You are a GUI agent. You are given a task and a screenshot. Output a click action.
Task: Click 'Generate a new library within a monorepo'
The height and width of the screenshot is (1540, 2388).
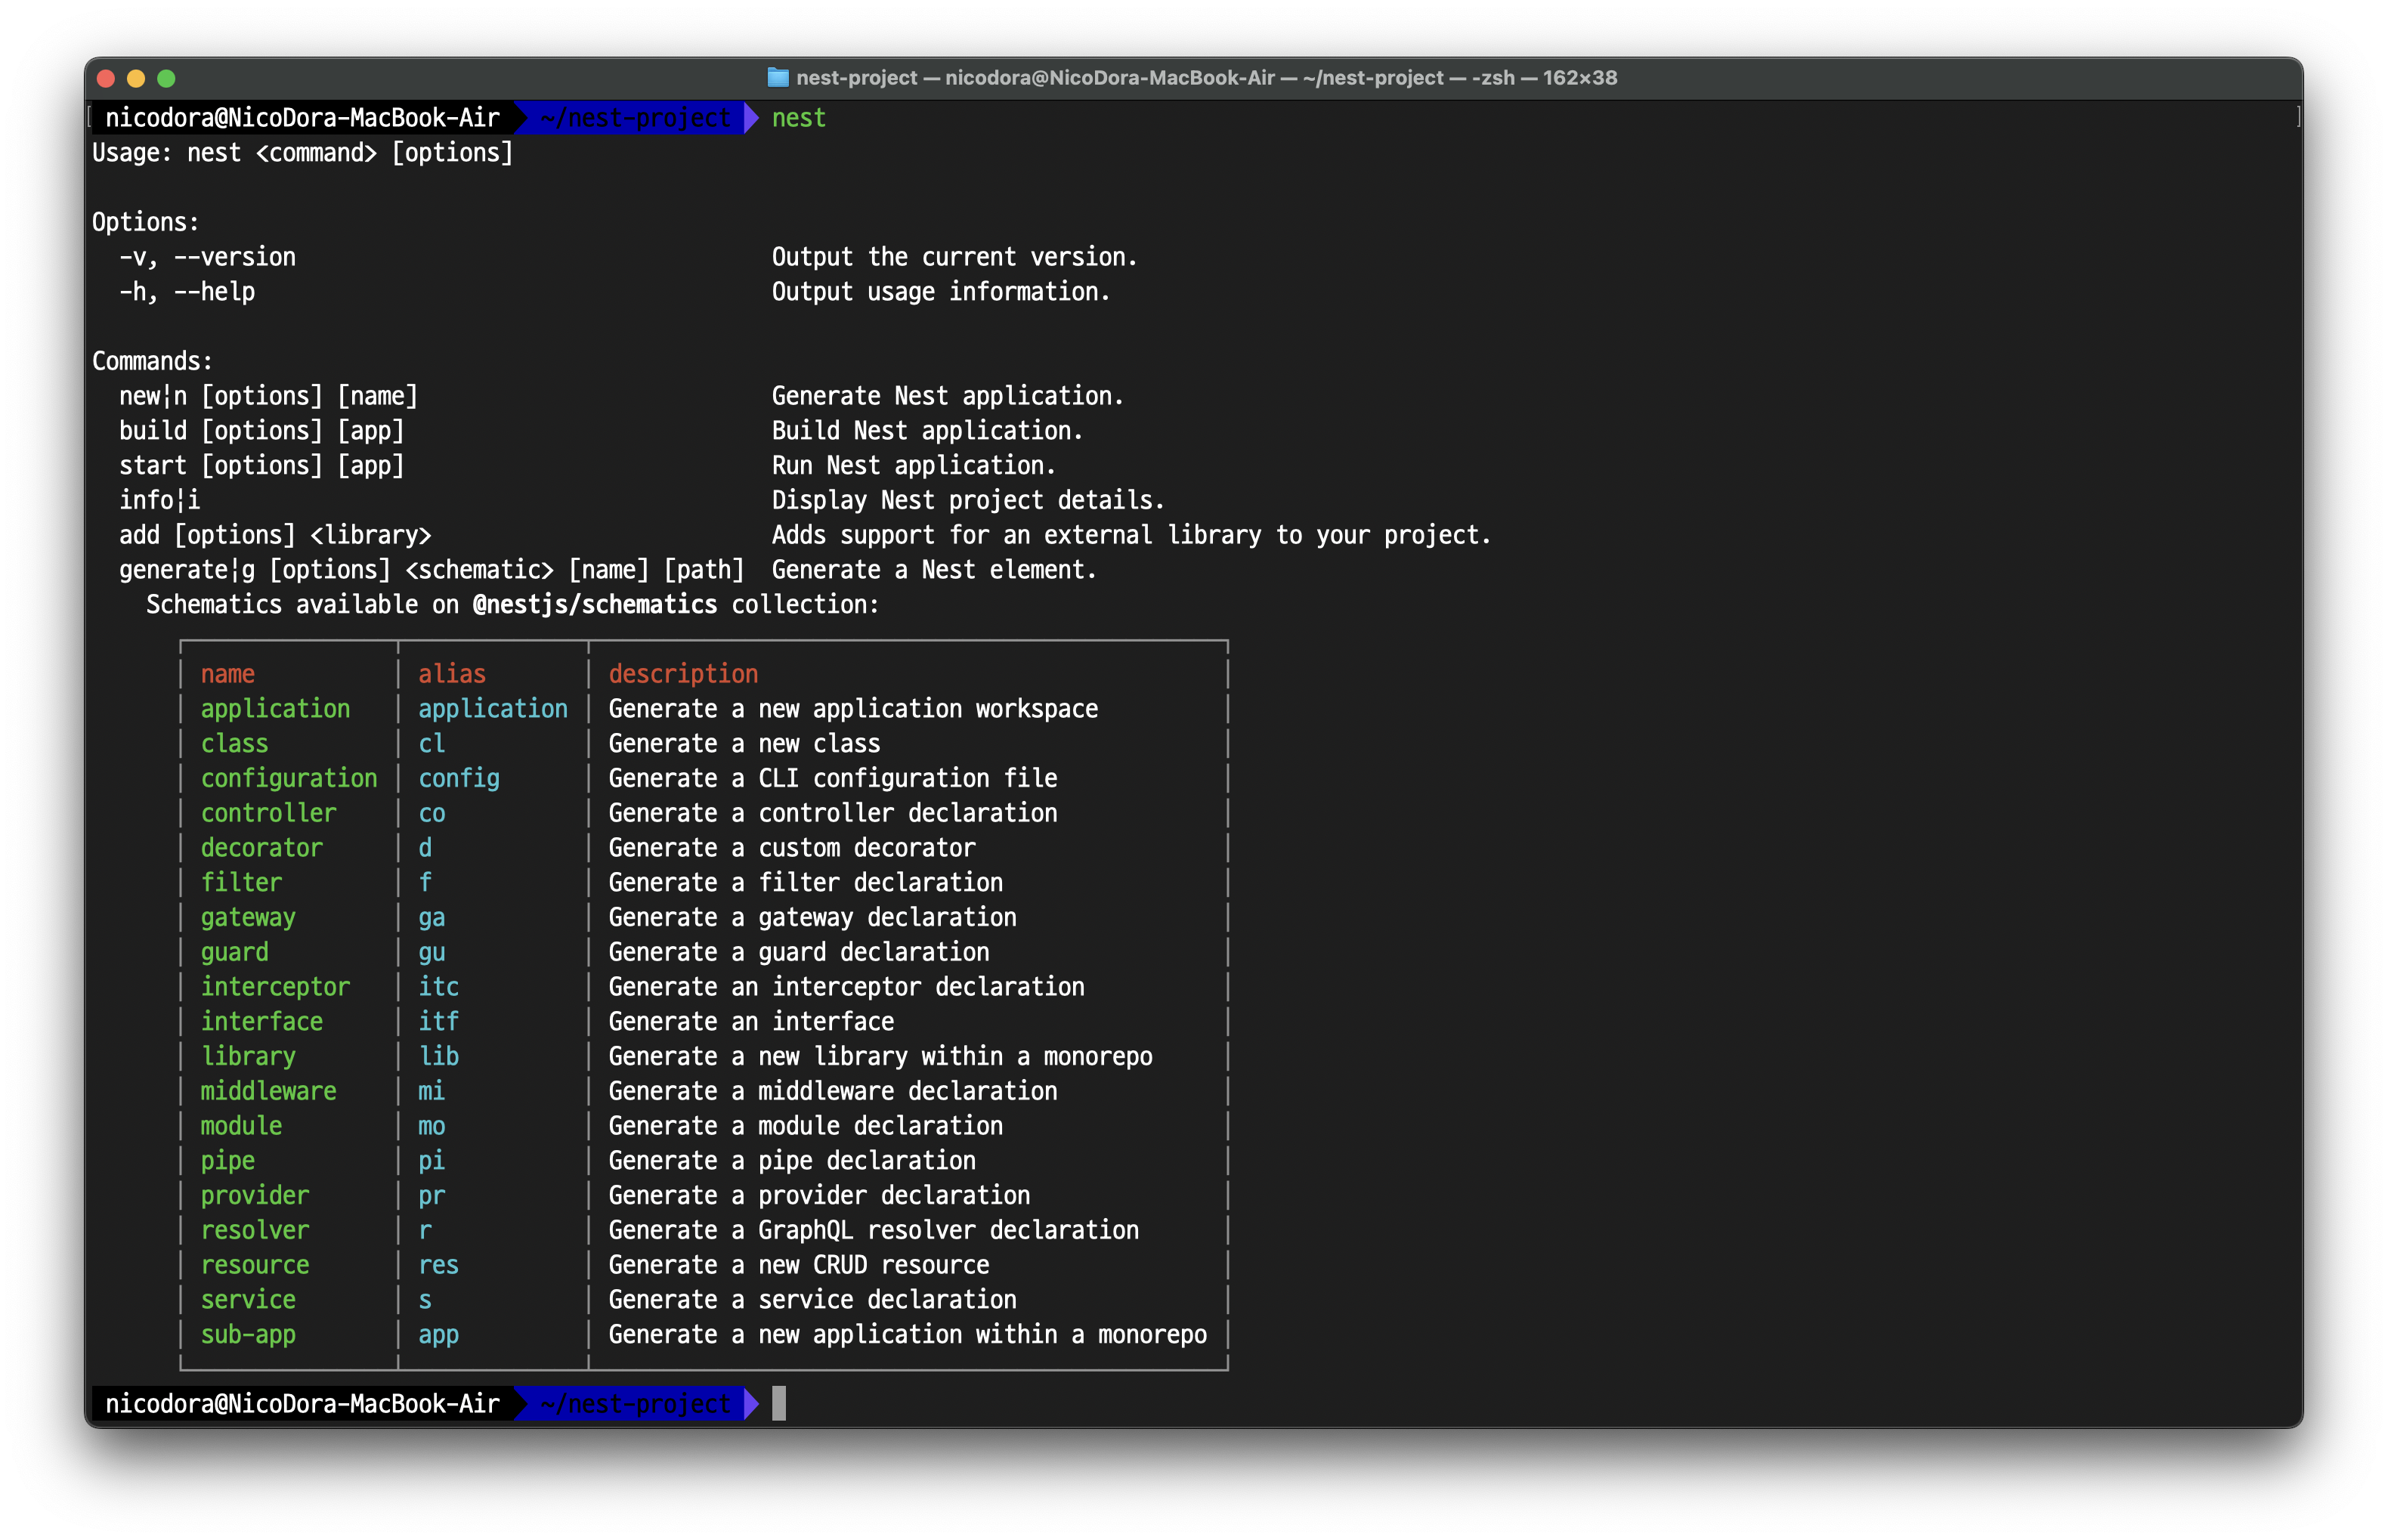(x=880, y=1057)
